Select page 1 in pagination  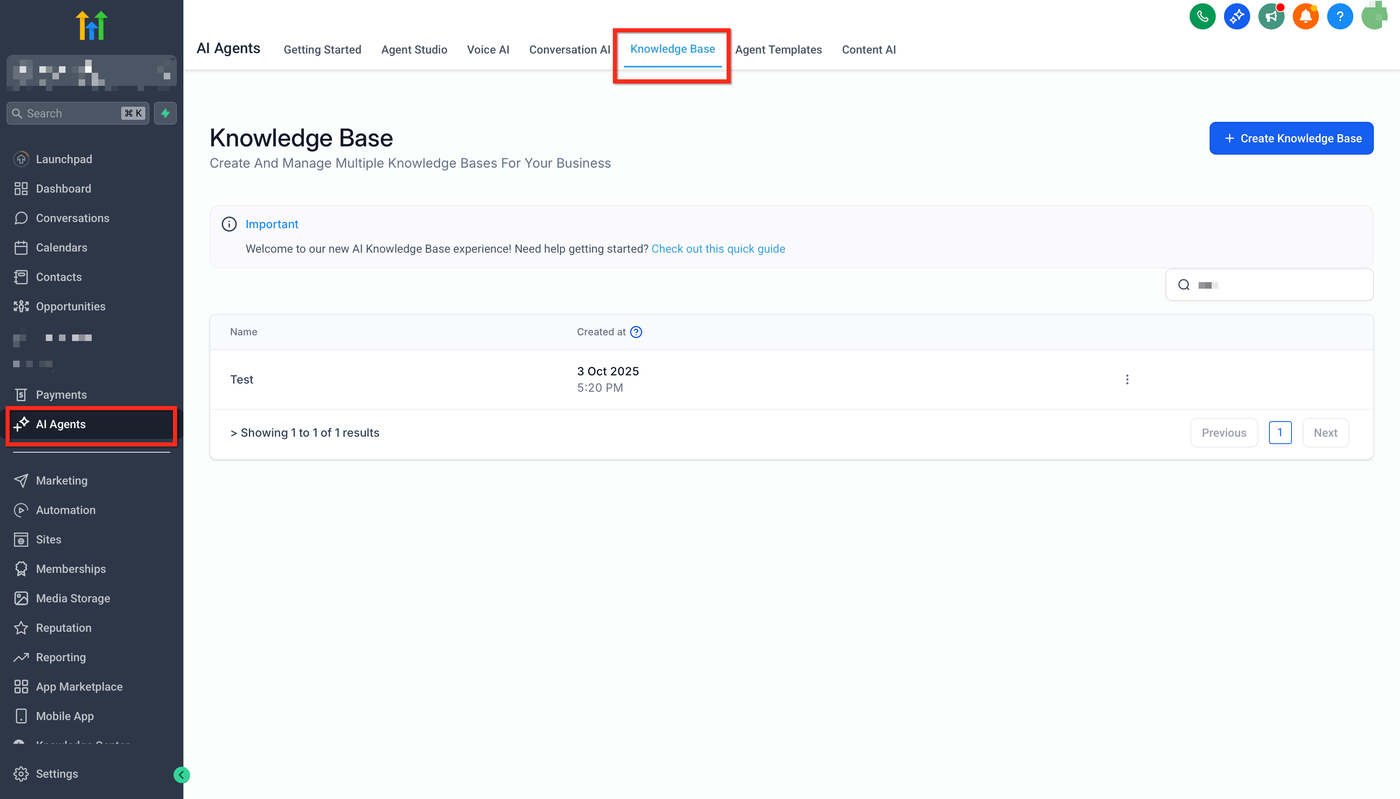tap(1280, 433)
